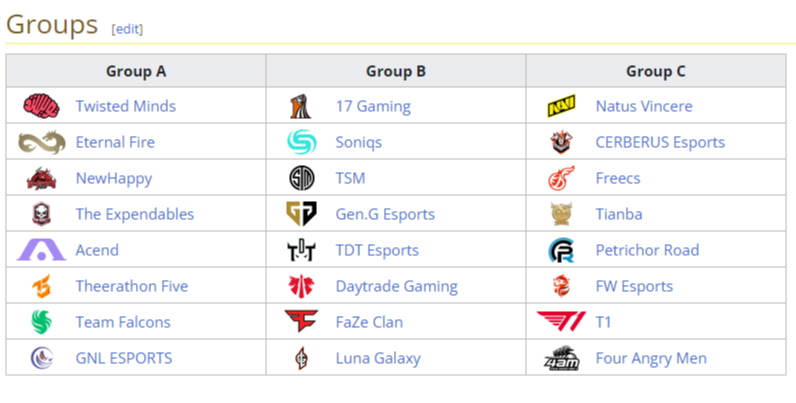Viewport: 796px width, 403px height.
Task: Click the Natus Vincere team logo
Action: 561,106
